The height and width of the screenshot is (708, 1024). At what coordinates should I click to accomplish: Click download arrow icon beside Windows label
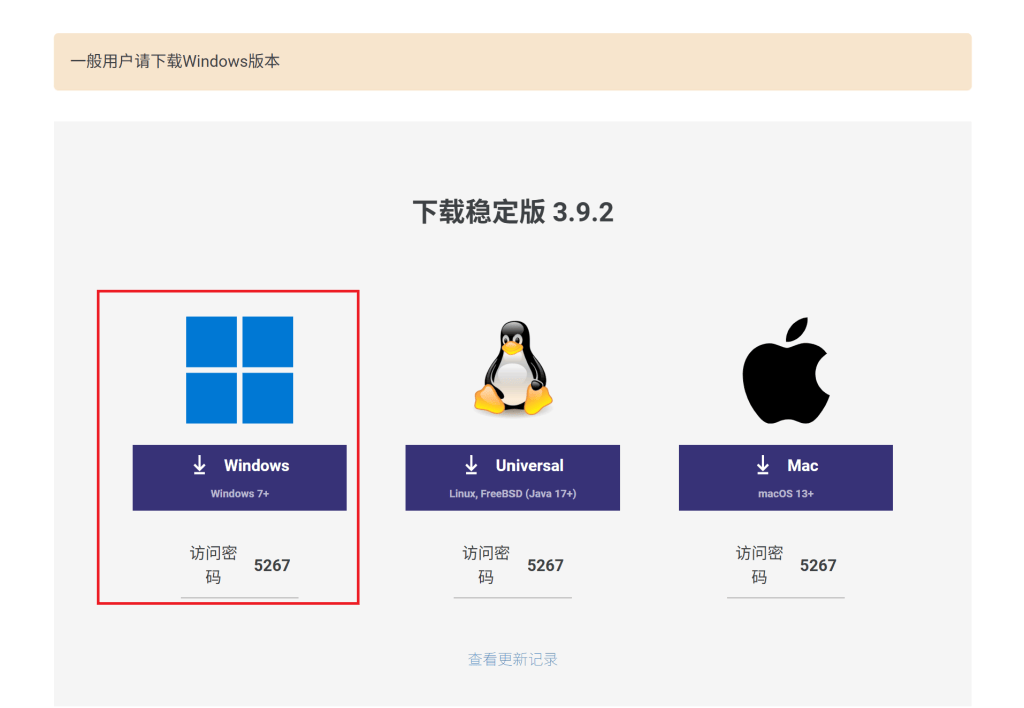[x=200, y=465]
